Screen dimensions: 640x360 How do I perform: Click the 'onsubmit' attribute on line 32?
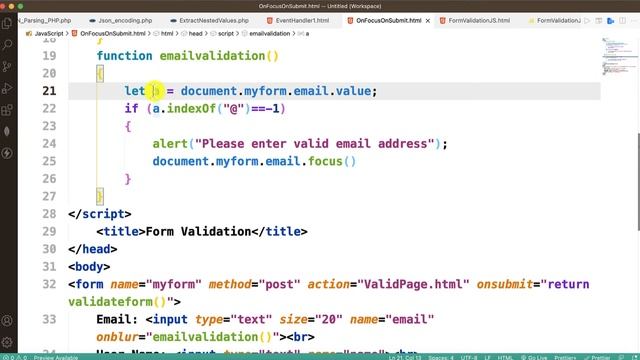click(505, 284)
